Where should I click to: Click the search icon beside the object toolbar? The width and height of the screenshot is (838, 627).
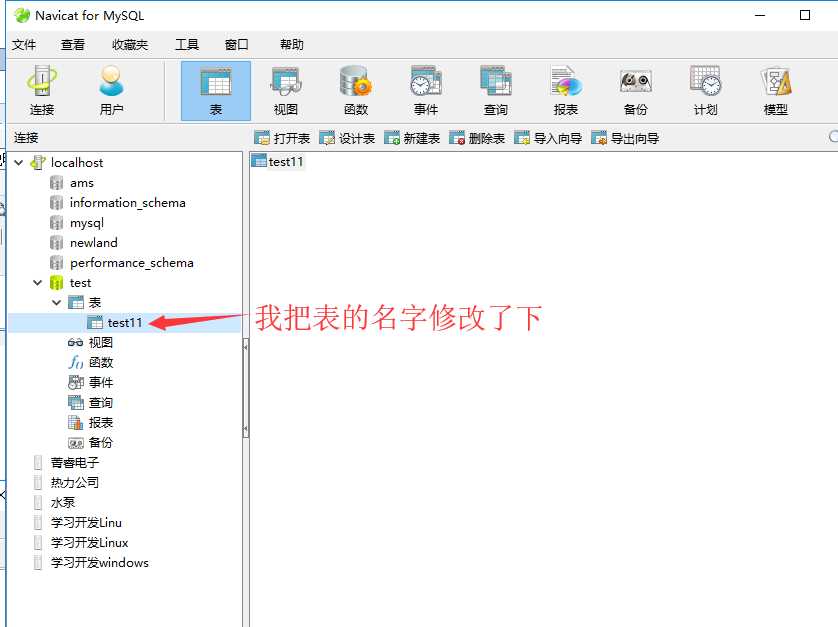[x=833, y=137]
